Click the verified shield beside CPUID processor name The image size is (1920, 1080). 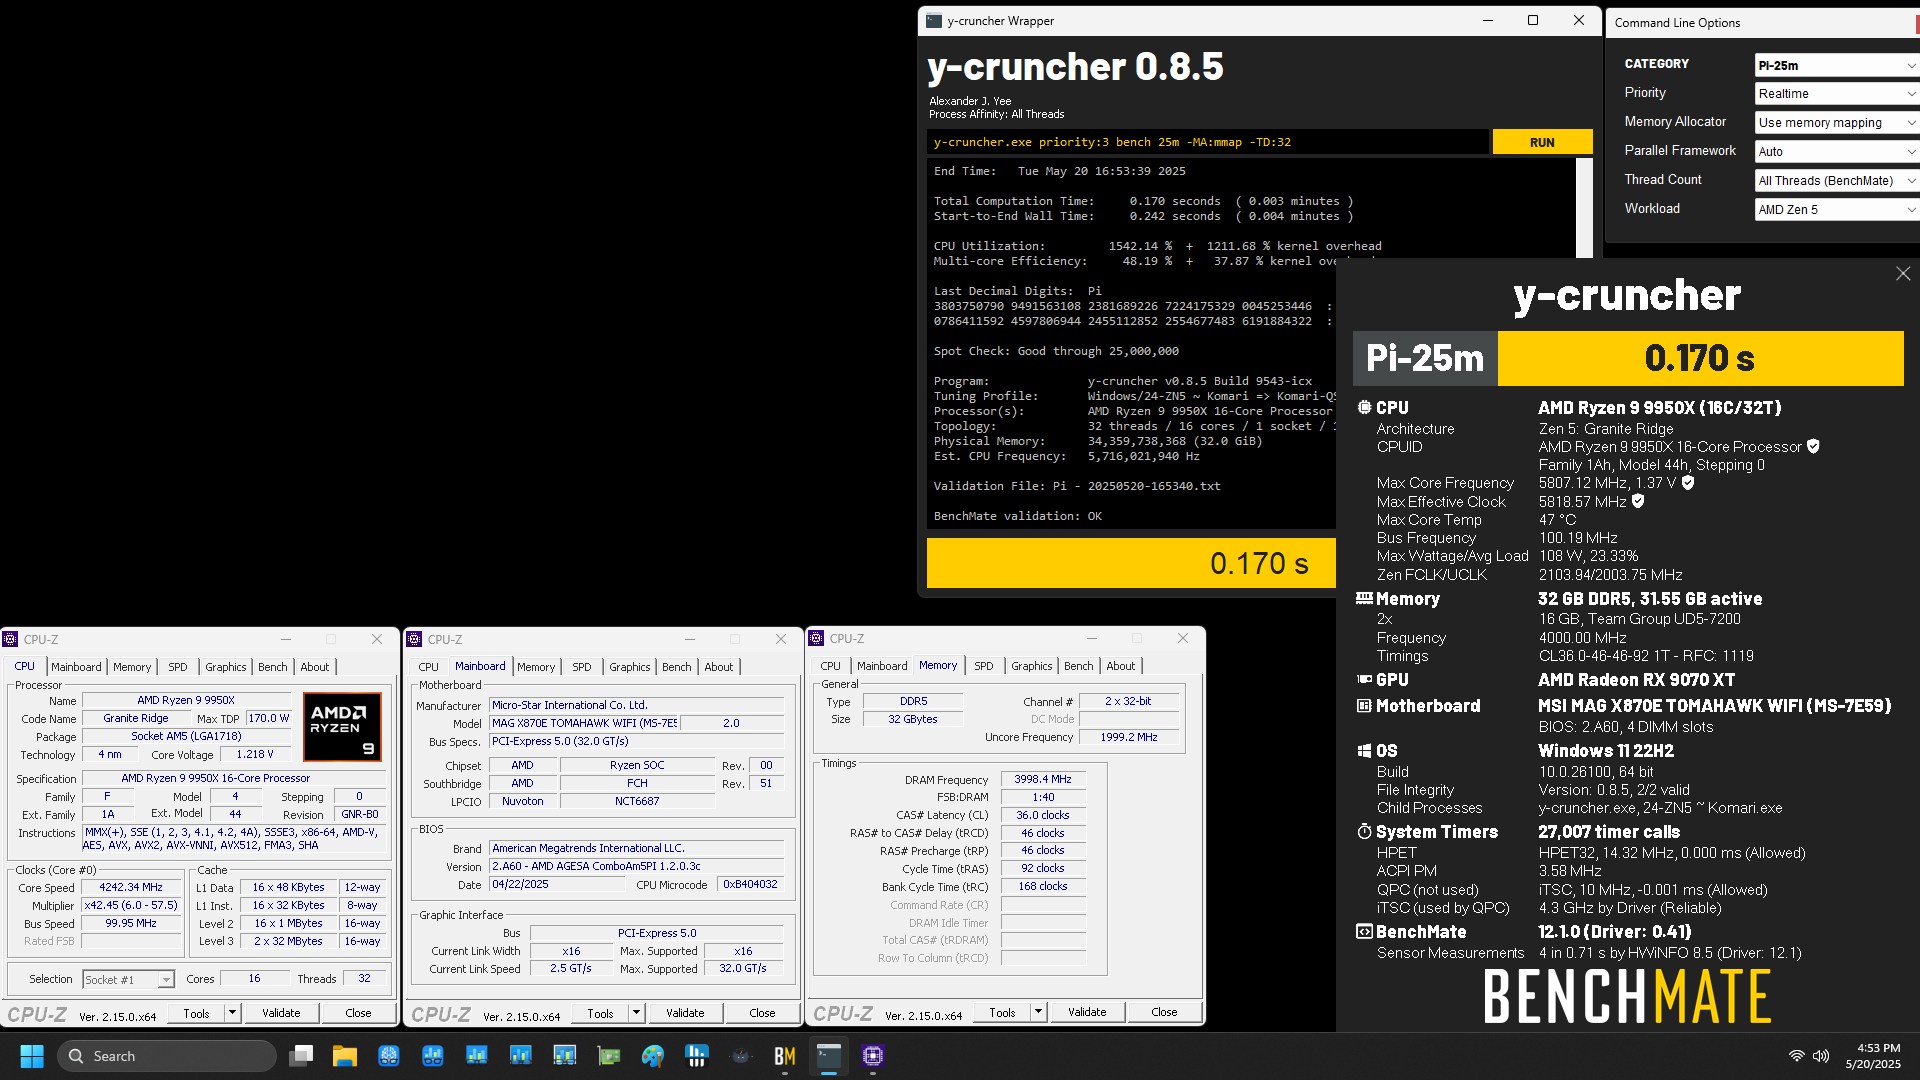pyautogui.click(x=1814, y=447)
